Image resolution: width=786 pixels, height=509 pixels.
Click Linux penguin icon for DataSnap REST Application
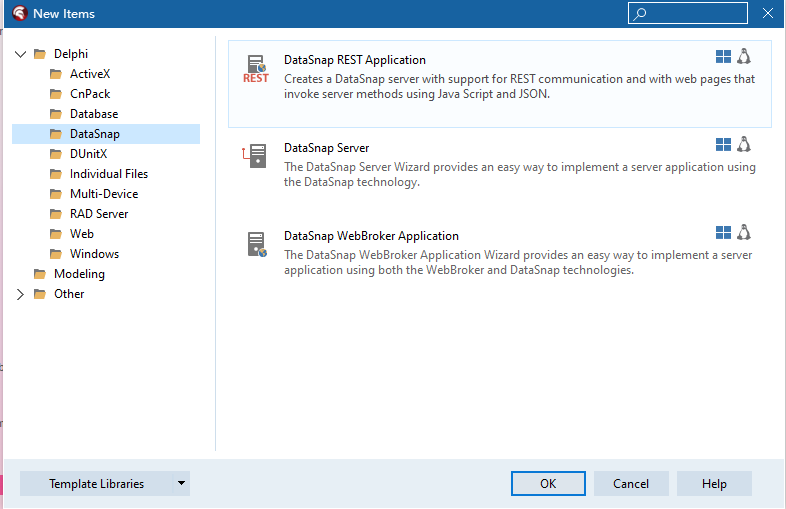744,57
